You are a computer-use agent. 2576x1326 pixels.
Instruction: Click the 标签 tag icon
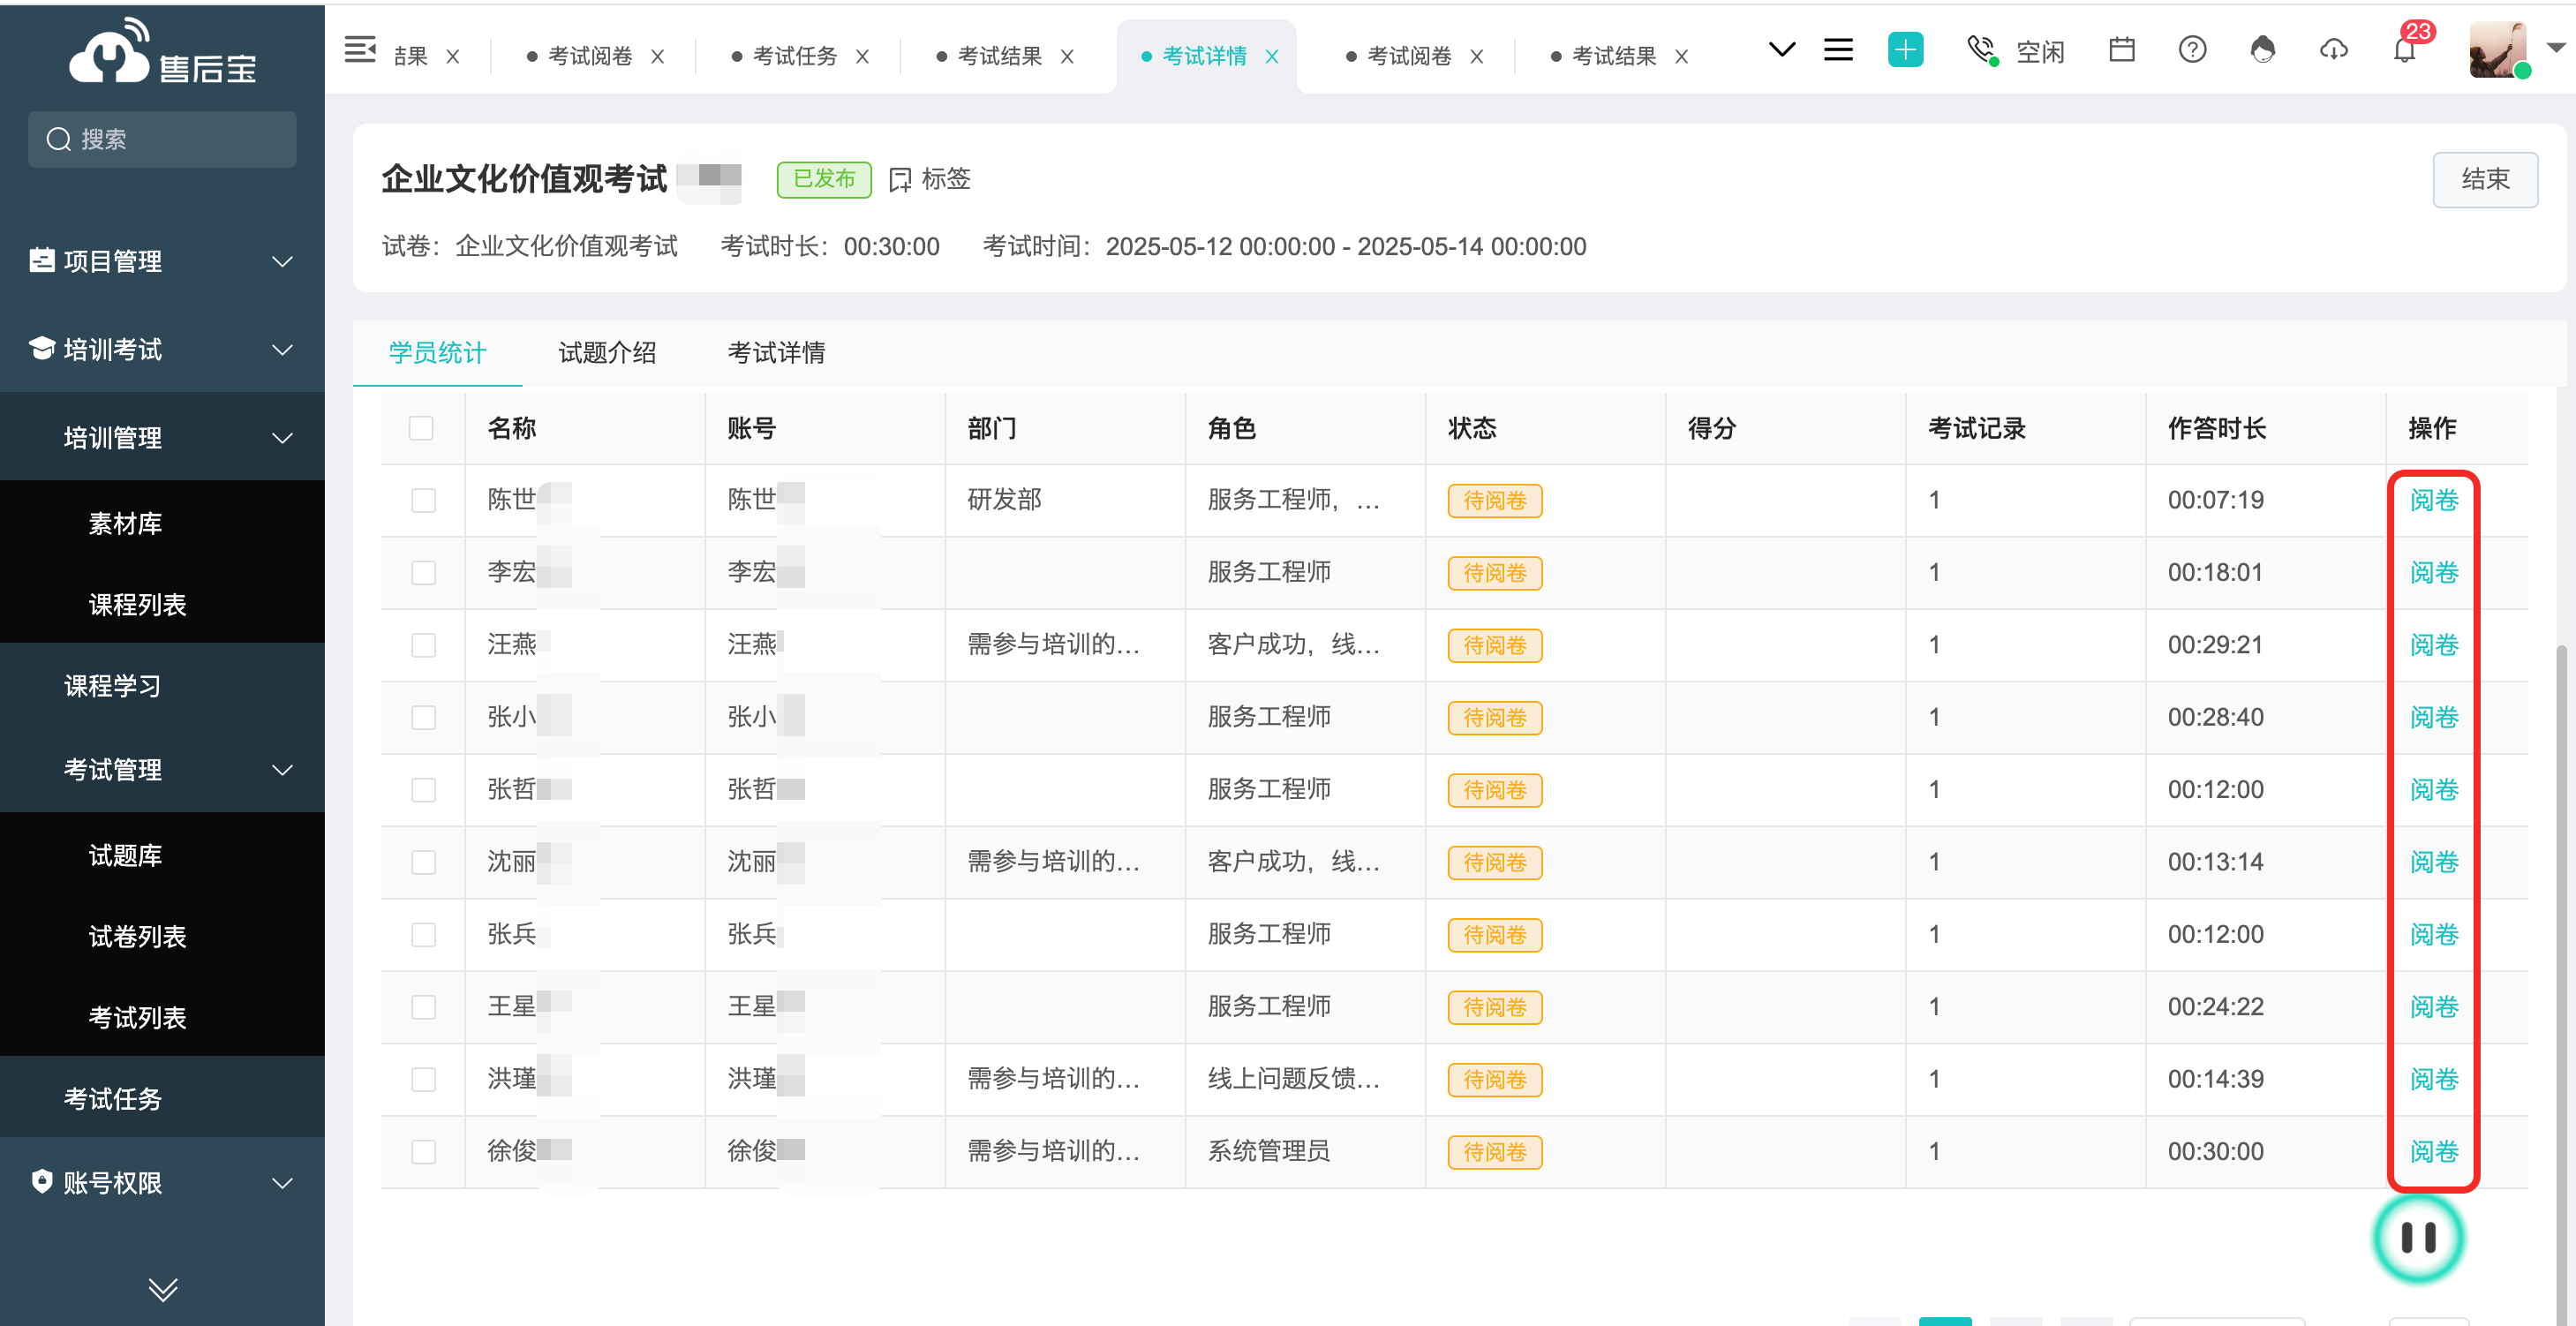(900, 179)
